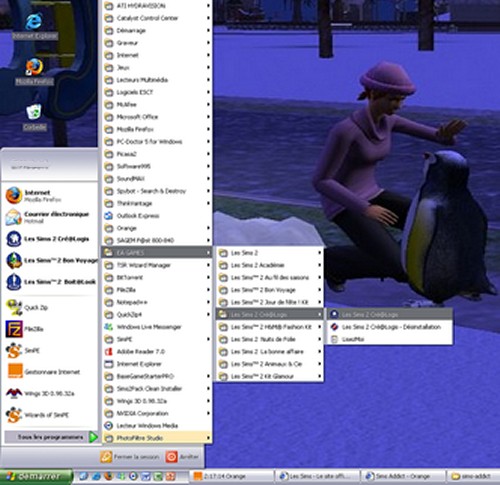
Task: Expand the Microsoft Office folder
Action: point(157,117)
